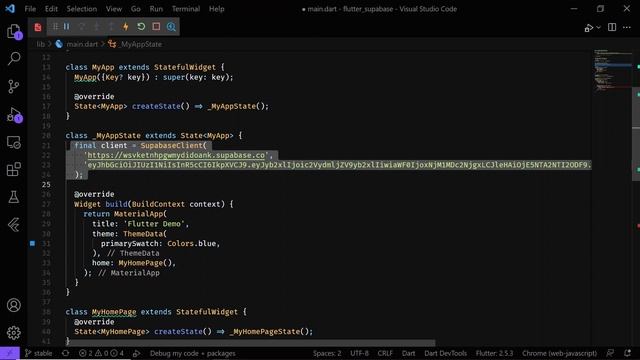Change indentation via Spaces: 2

pos(327,353)
